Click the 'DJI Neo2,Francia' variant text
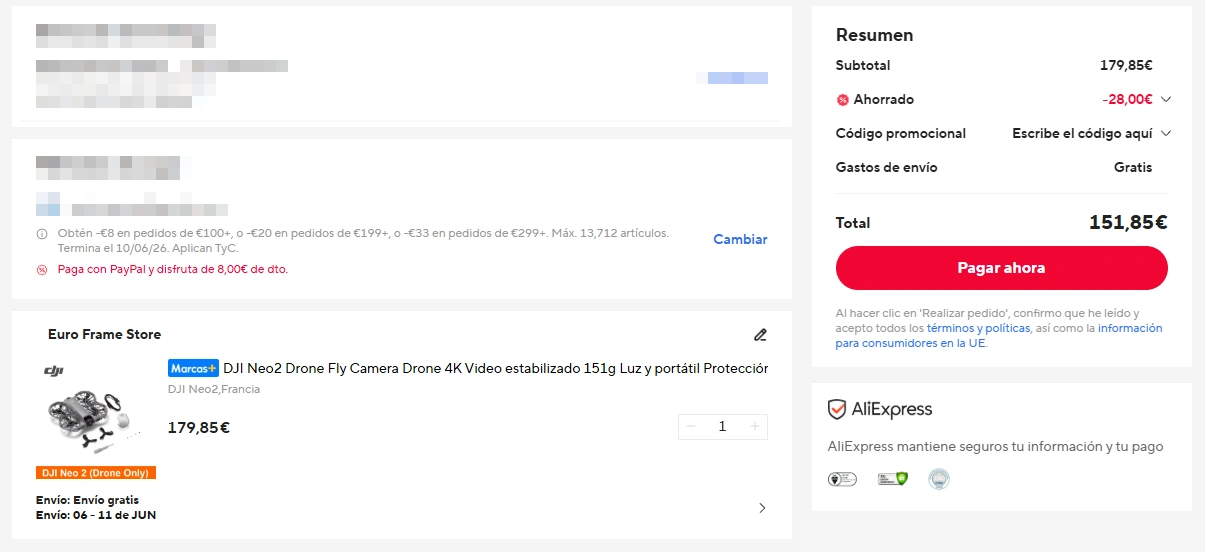The height and width of the screenshot is (552, 1205). pos(214,389)
